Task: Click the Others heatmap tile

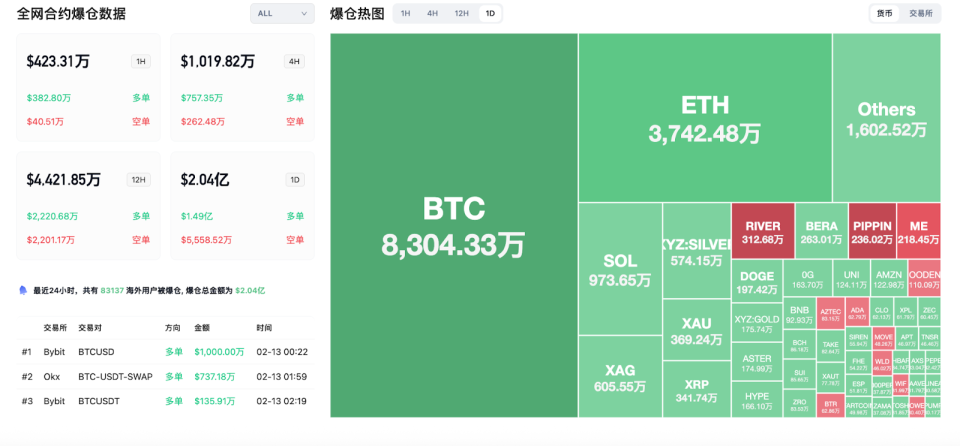Action: pyautogui.click(x=886, y=118)
